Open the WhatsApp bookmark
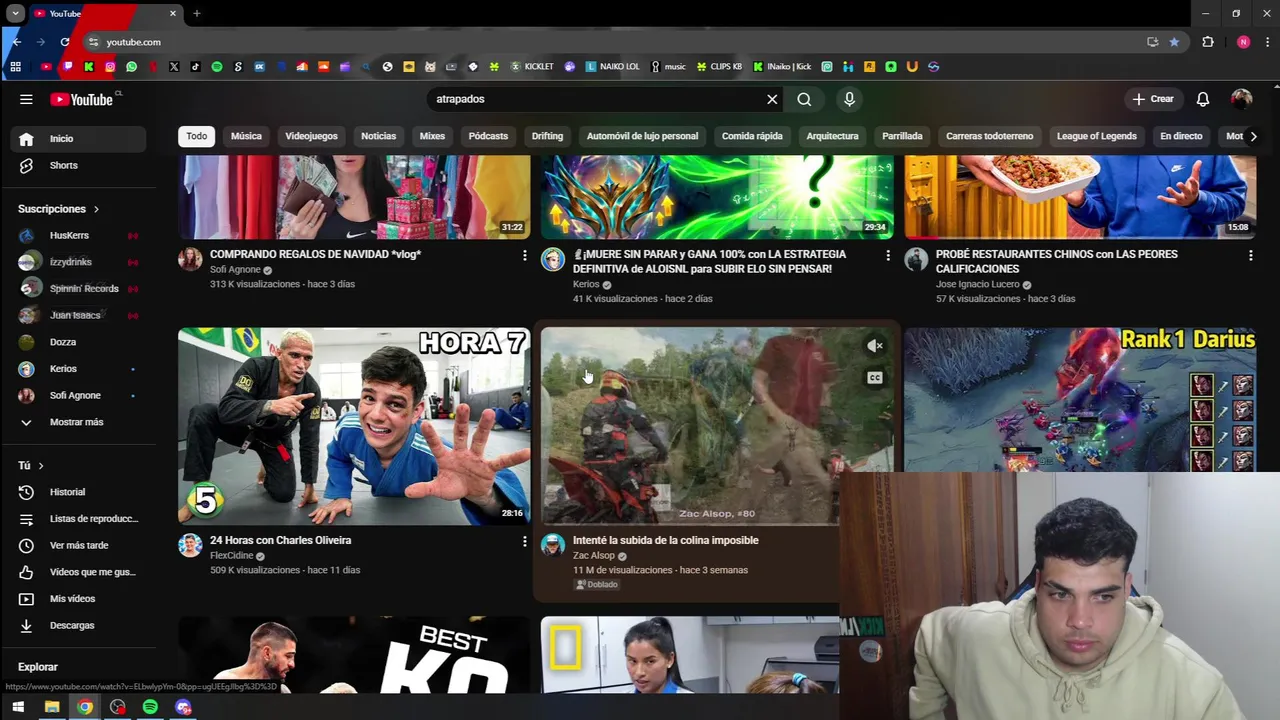The height and width of the screenshot is (720, 1280). coord(131,67)
